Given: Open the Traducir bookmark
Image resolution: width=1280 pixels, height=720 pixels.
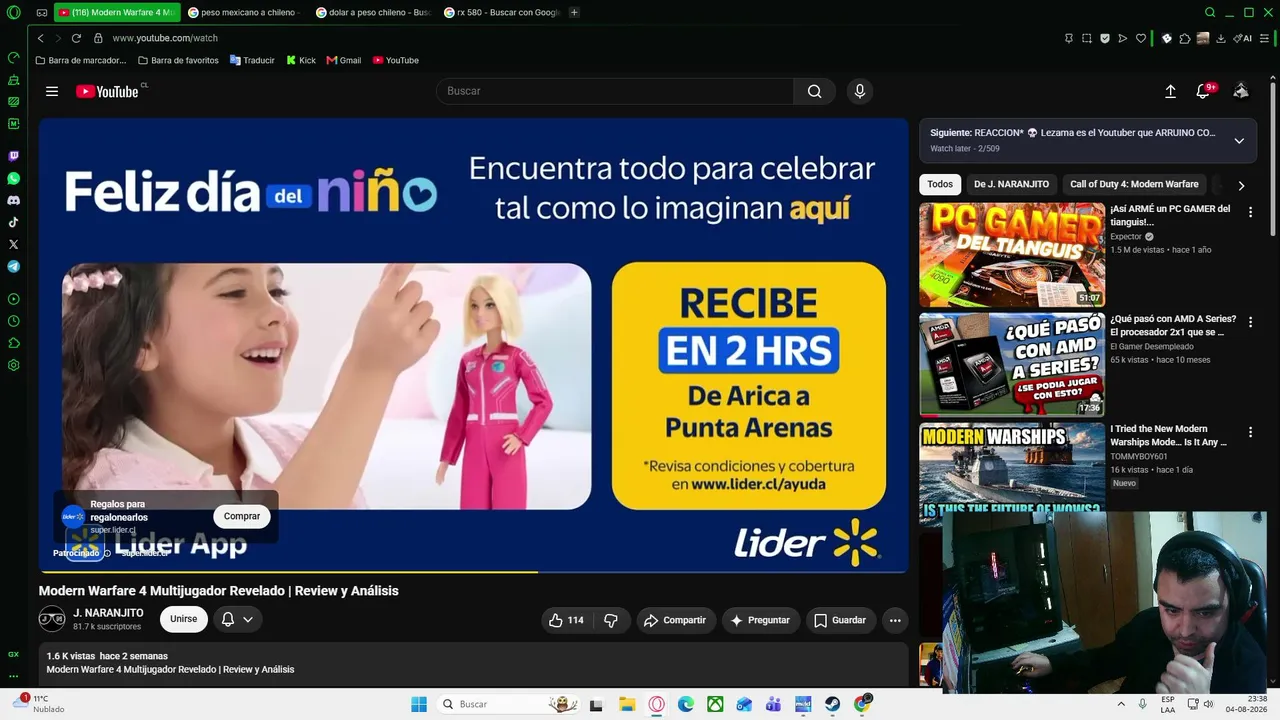Looking at the screenshot, I should pyautogui.click(x=252, y=60).
